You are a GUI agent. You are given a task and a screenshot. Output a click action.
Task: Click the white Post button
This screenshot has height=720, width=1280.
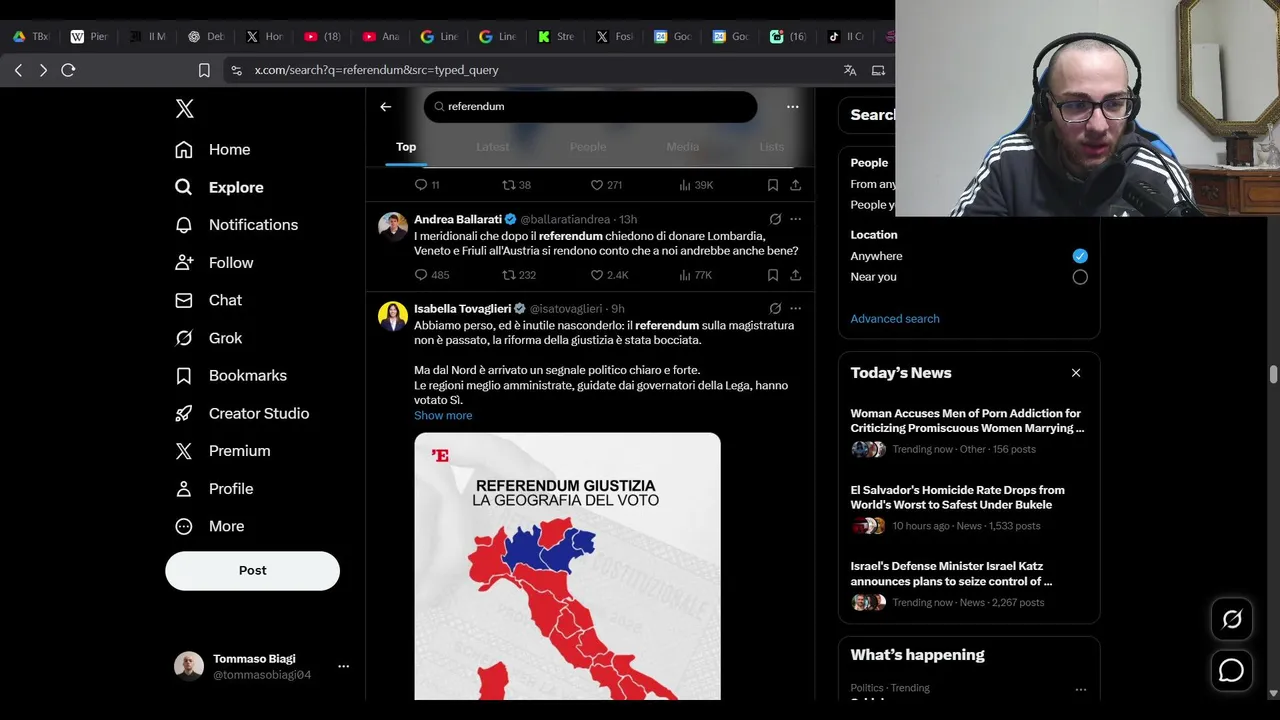[252, 570]
